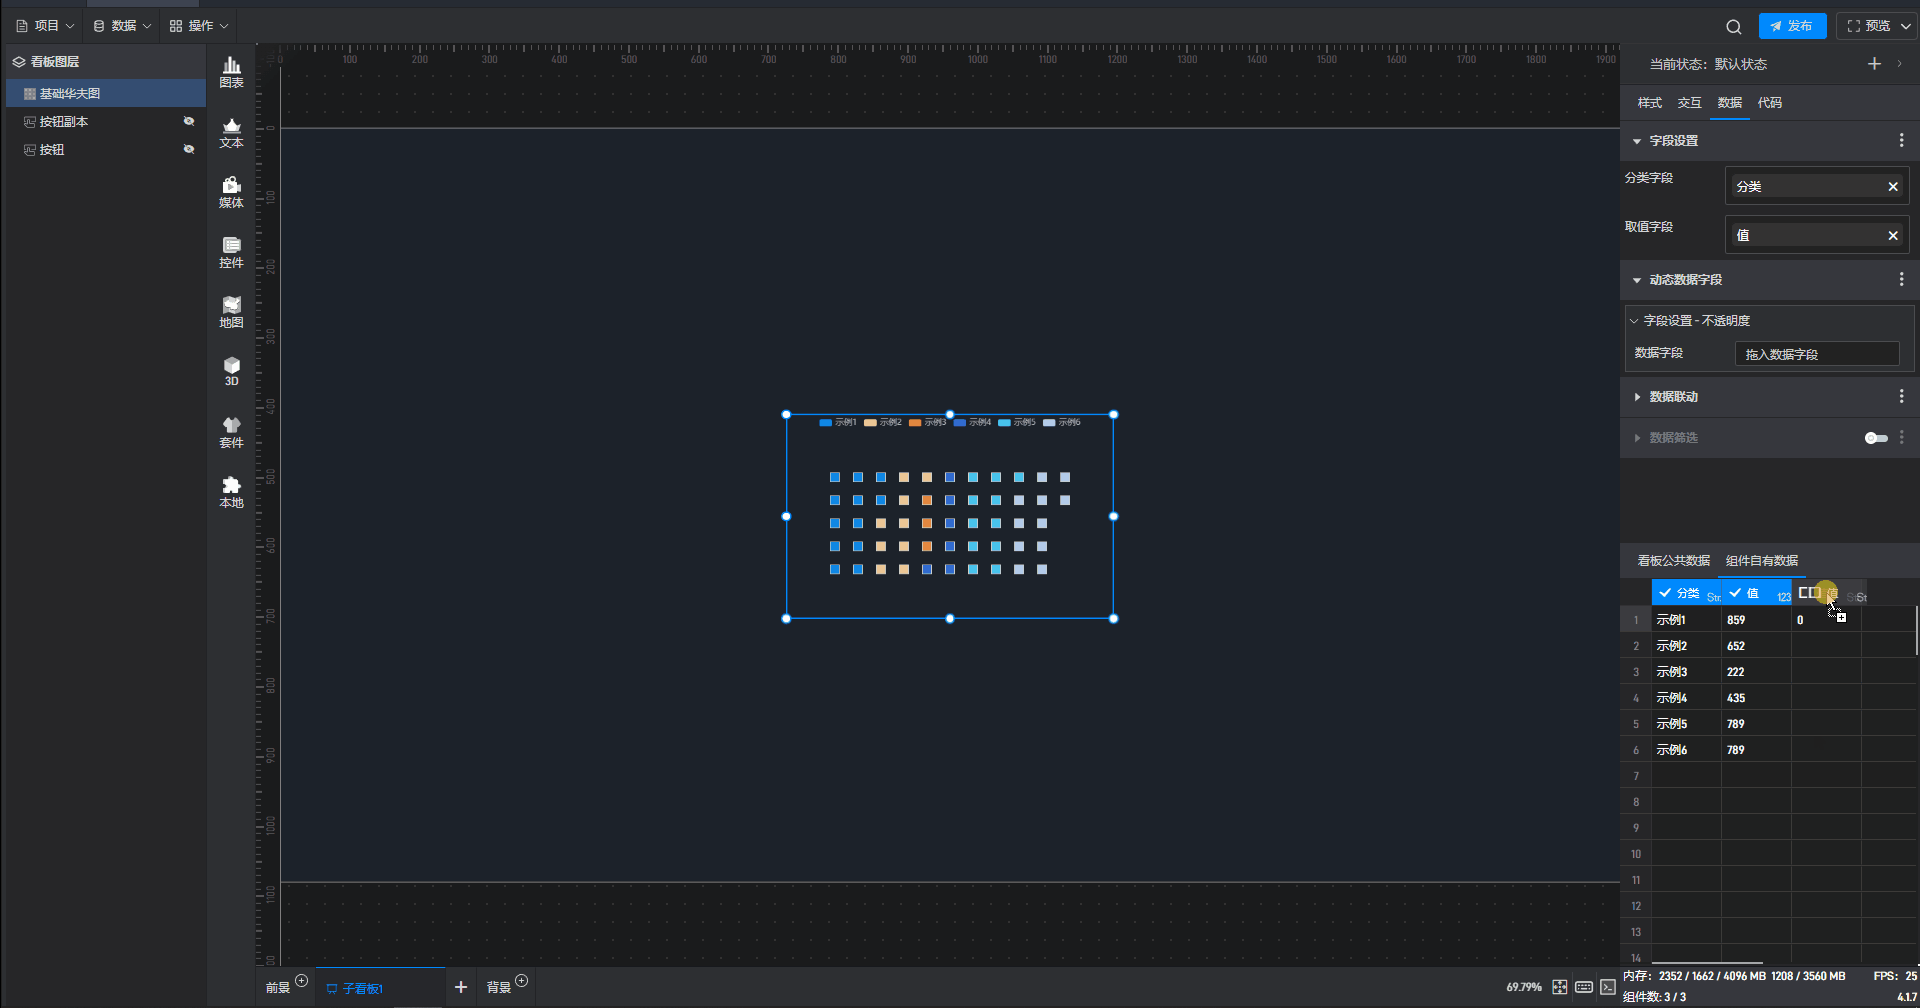
Task: Click the 拖入数据字段 input field
Action: pyautogui.click(x=1816, y=354)
